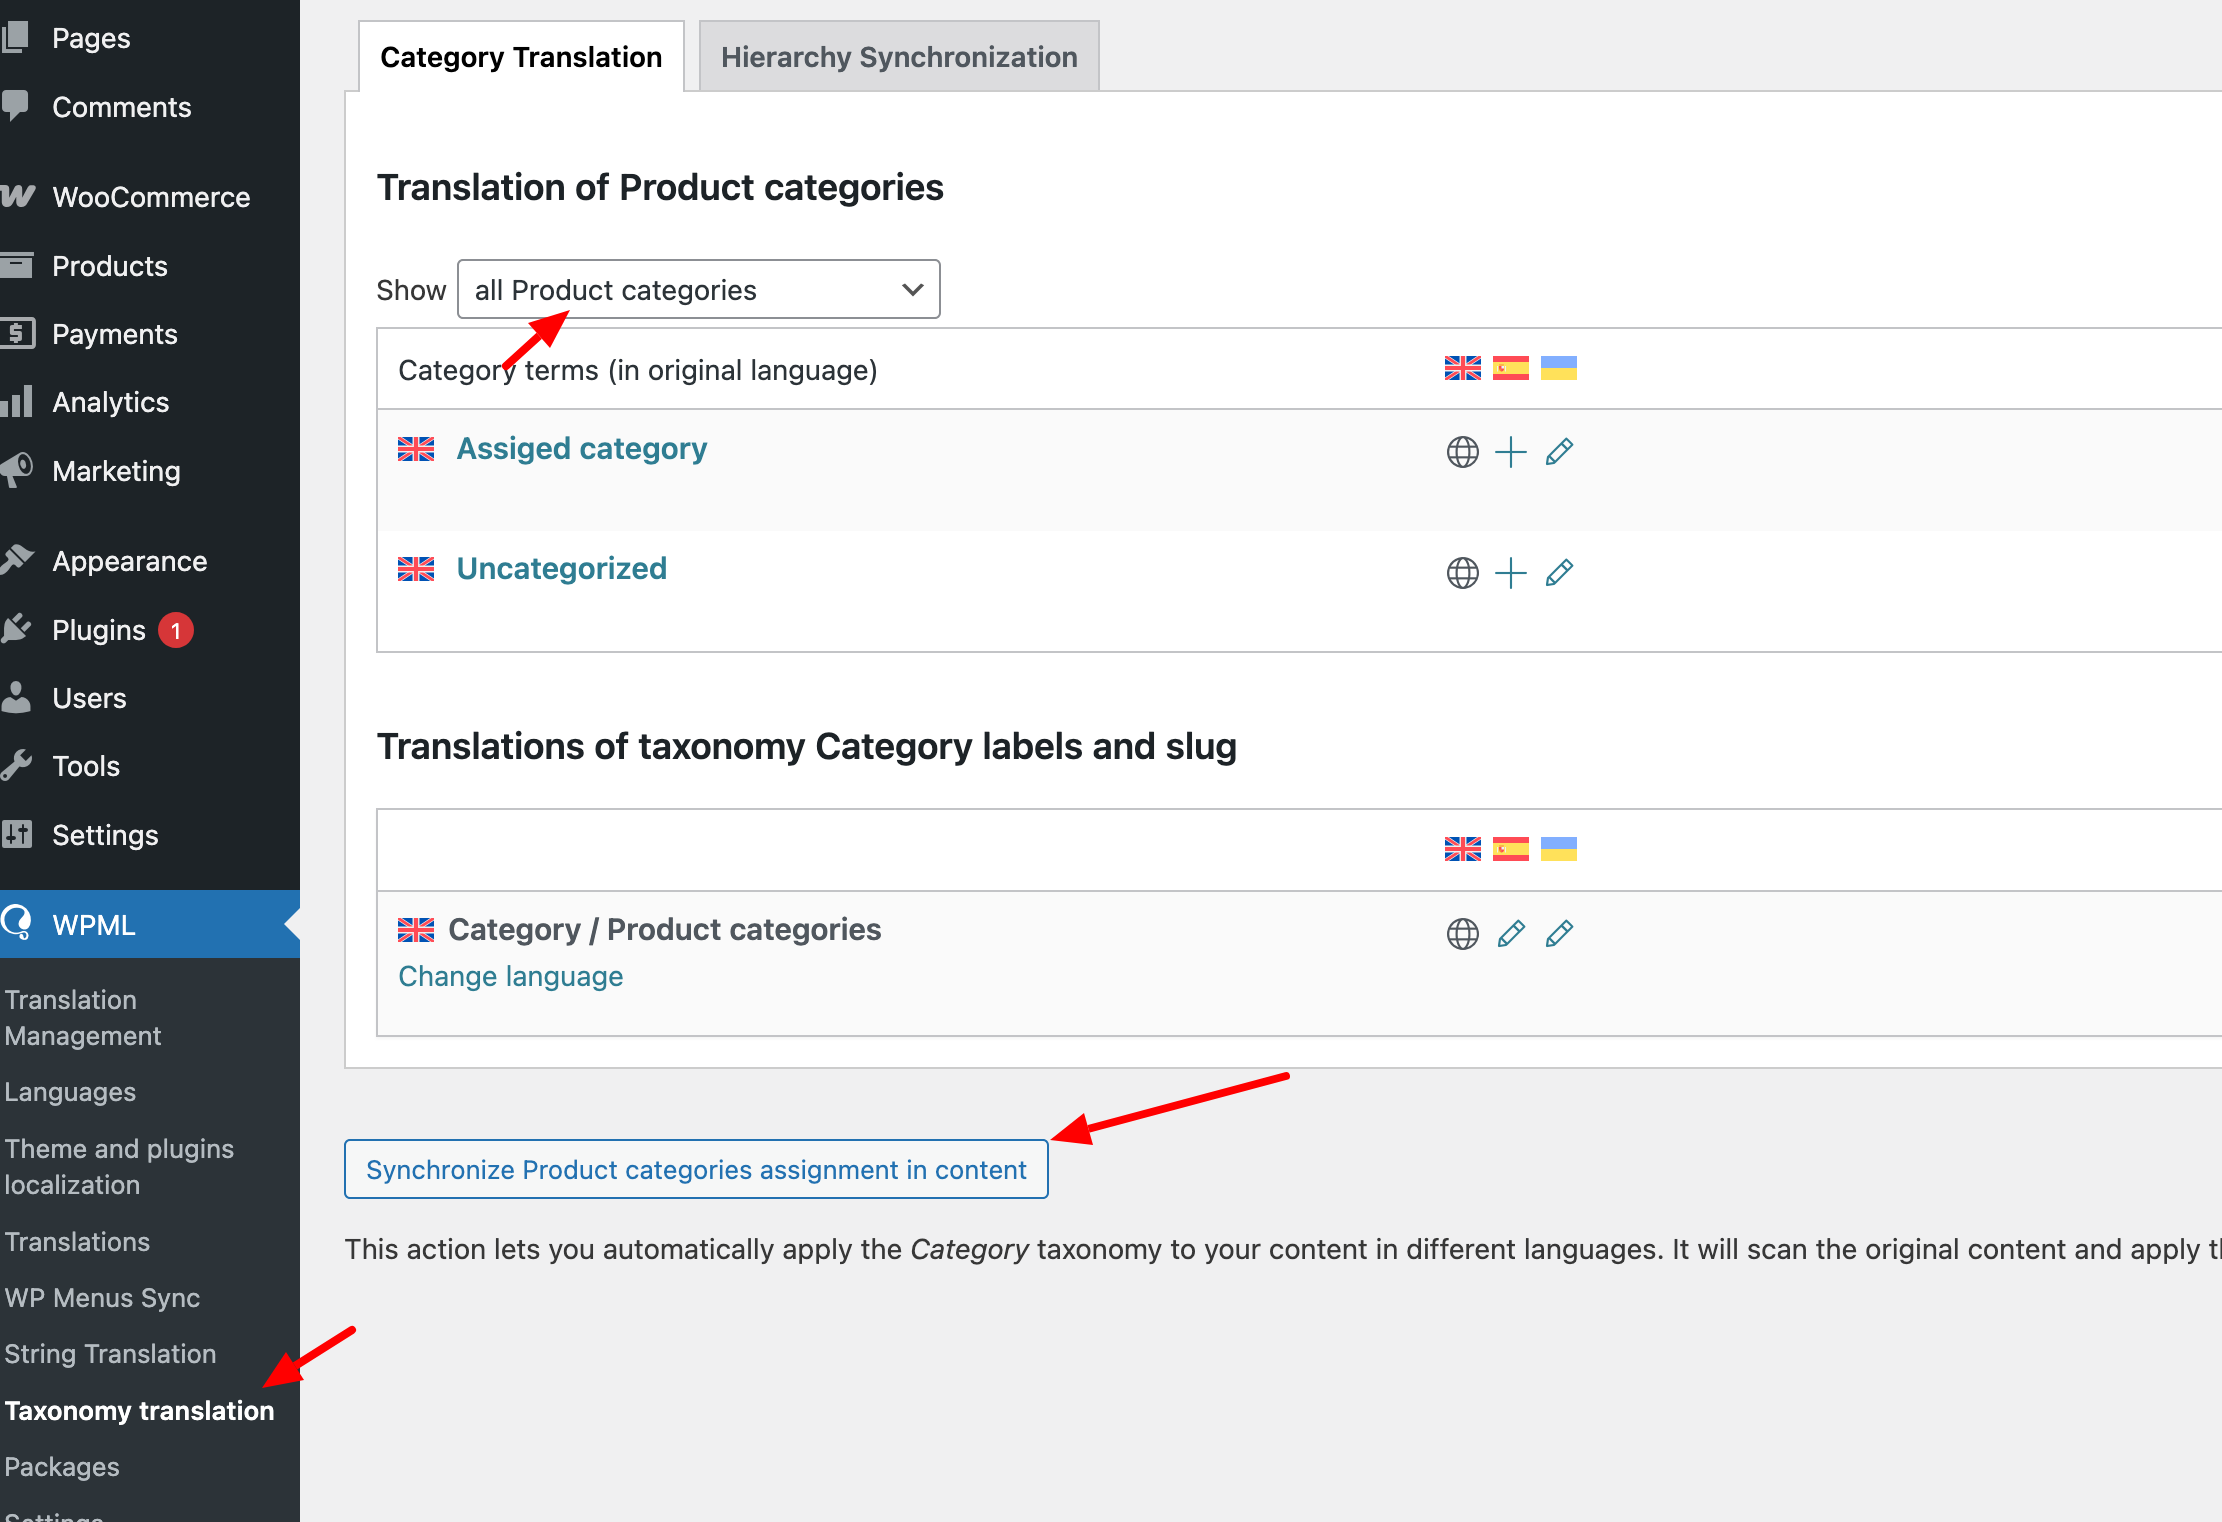This screenshot has height=1522, width=2222.
Task: Go to WooCommerce in the sidebar
Action: [x=151, y=197]
